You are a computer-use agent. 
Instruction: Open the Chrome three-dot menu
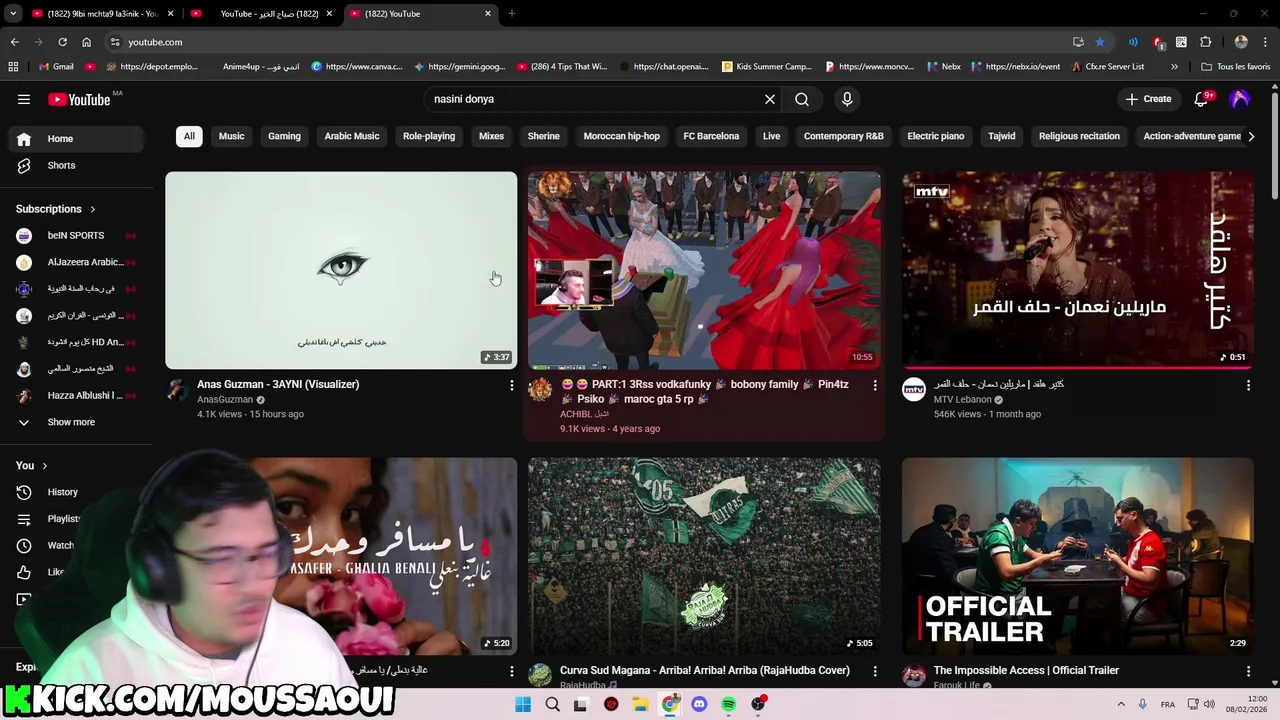[x=1265, y=42]
